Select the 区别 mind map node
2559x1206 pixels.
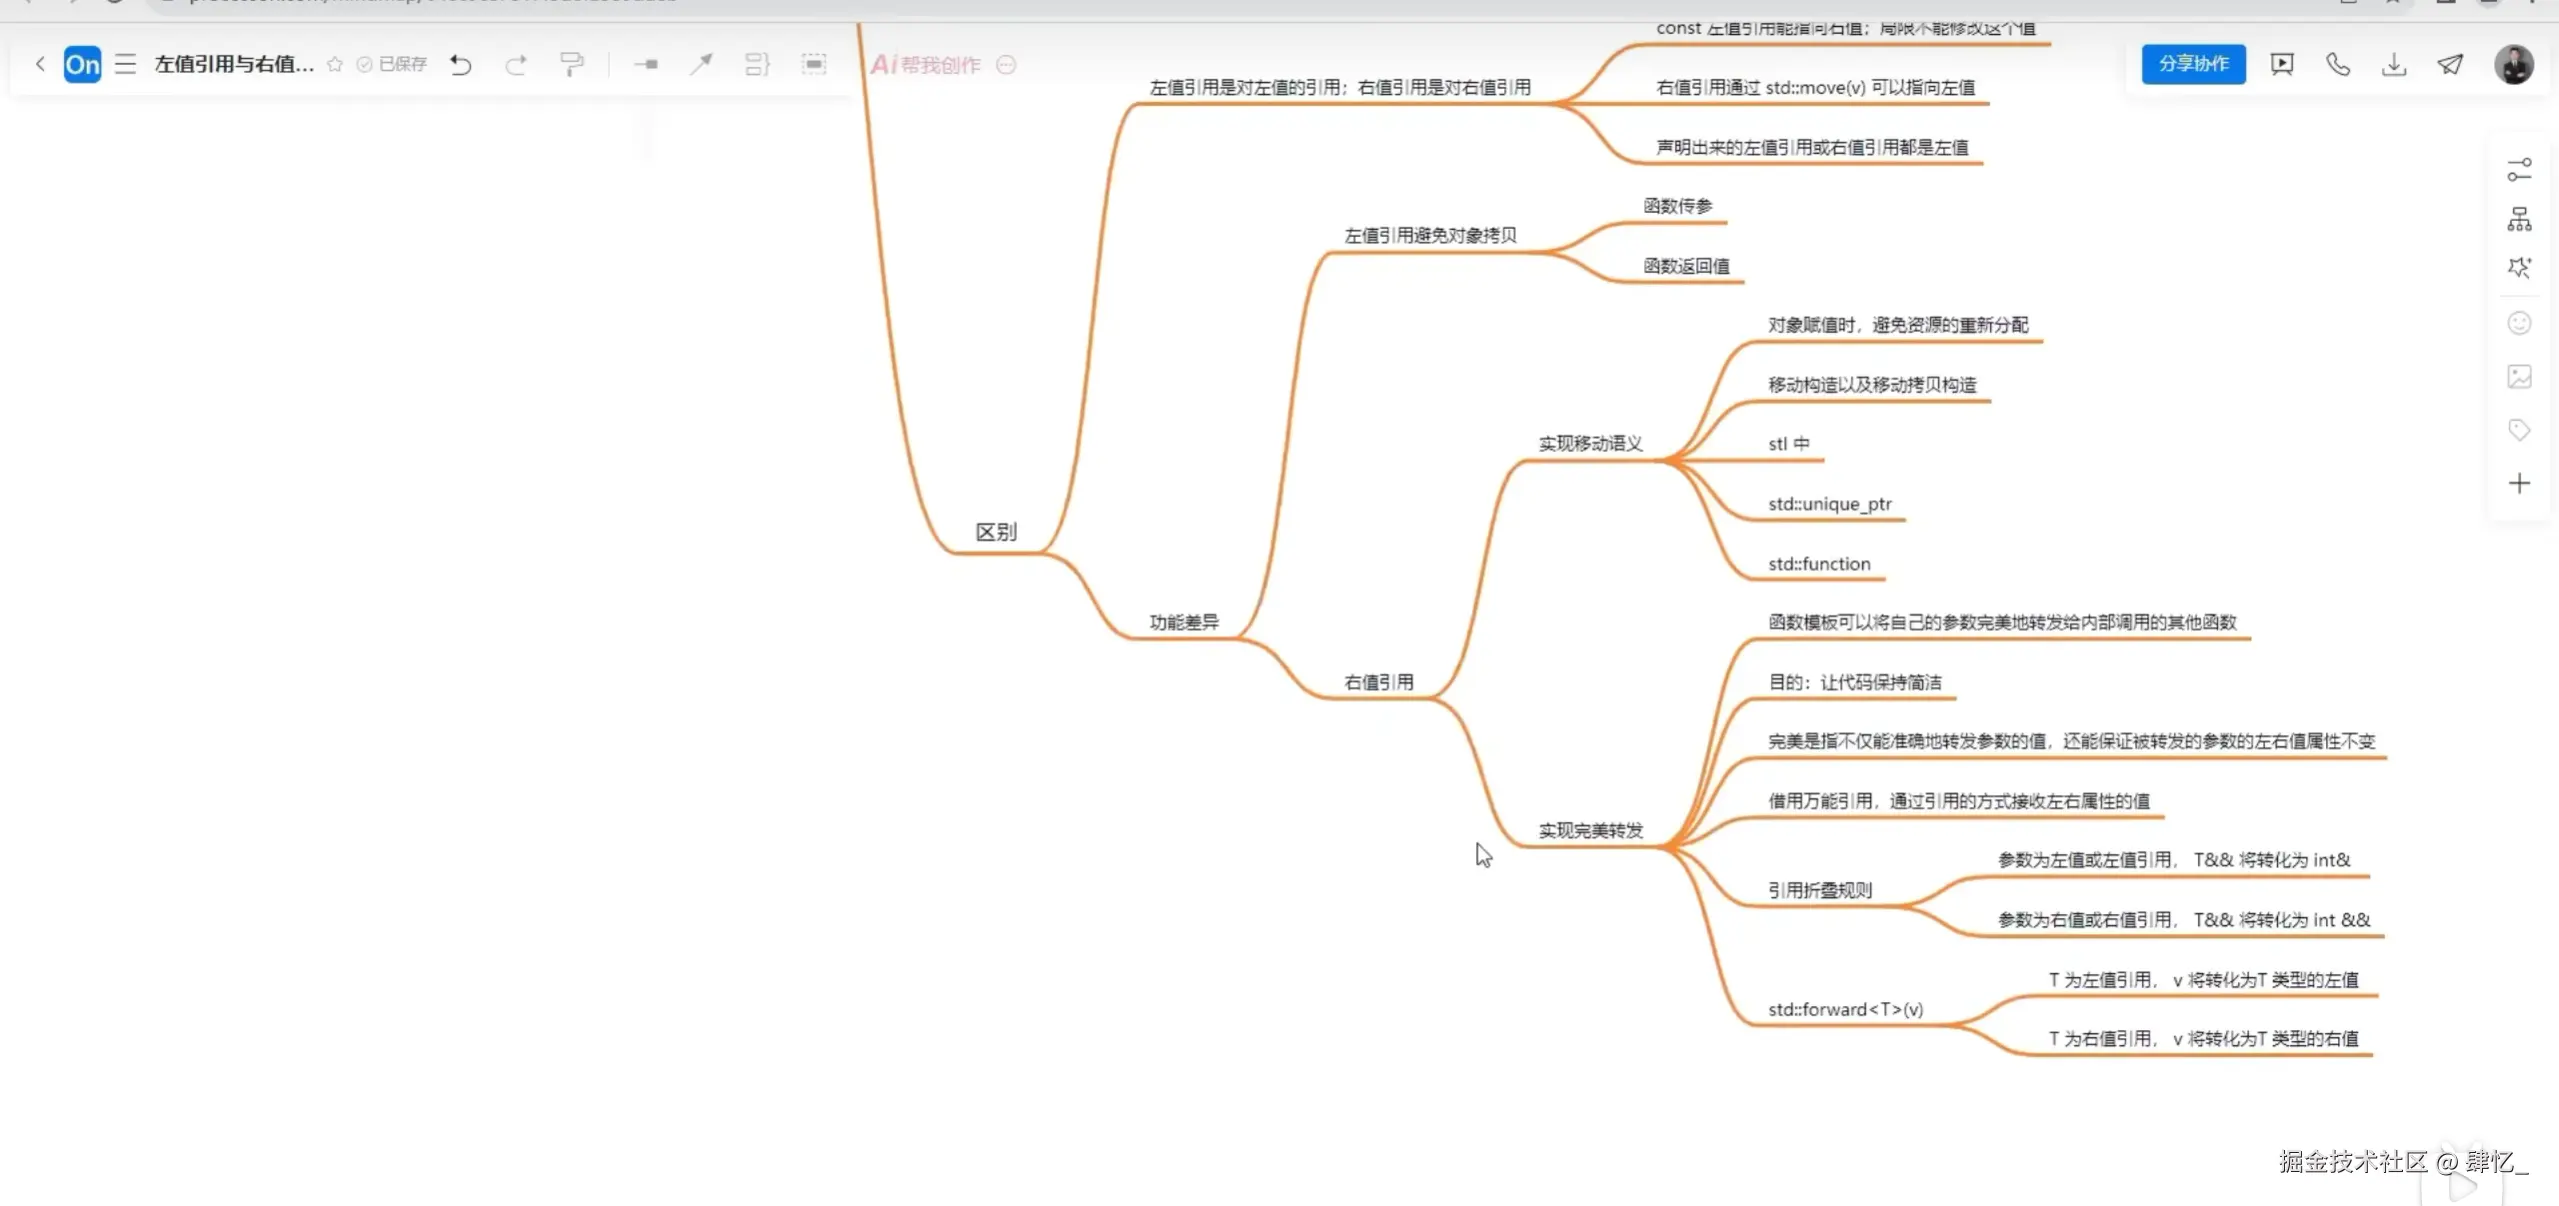996,532
